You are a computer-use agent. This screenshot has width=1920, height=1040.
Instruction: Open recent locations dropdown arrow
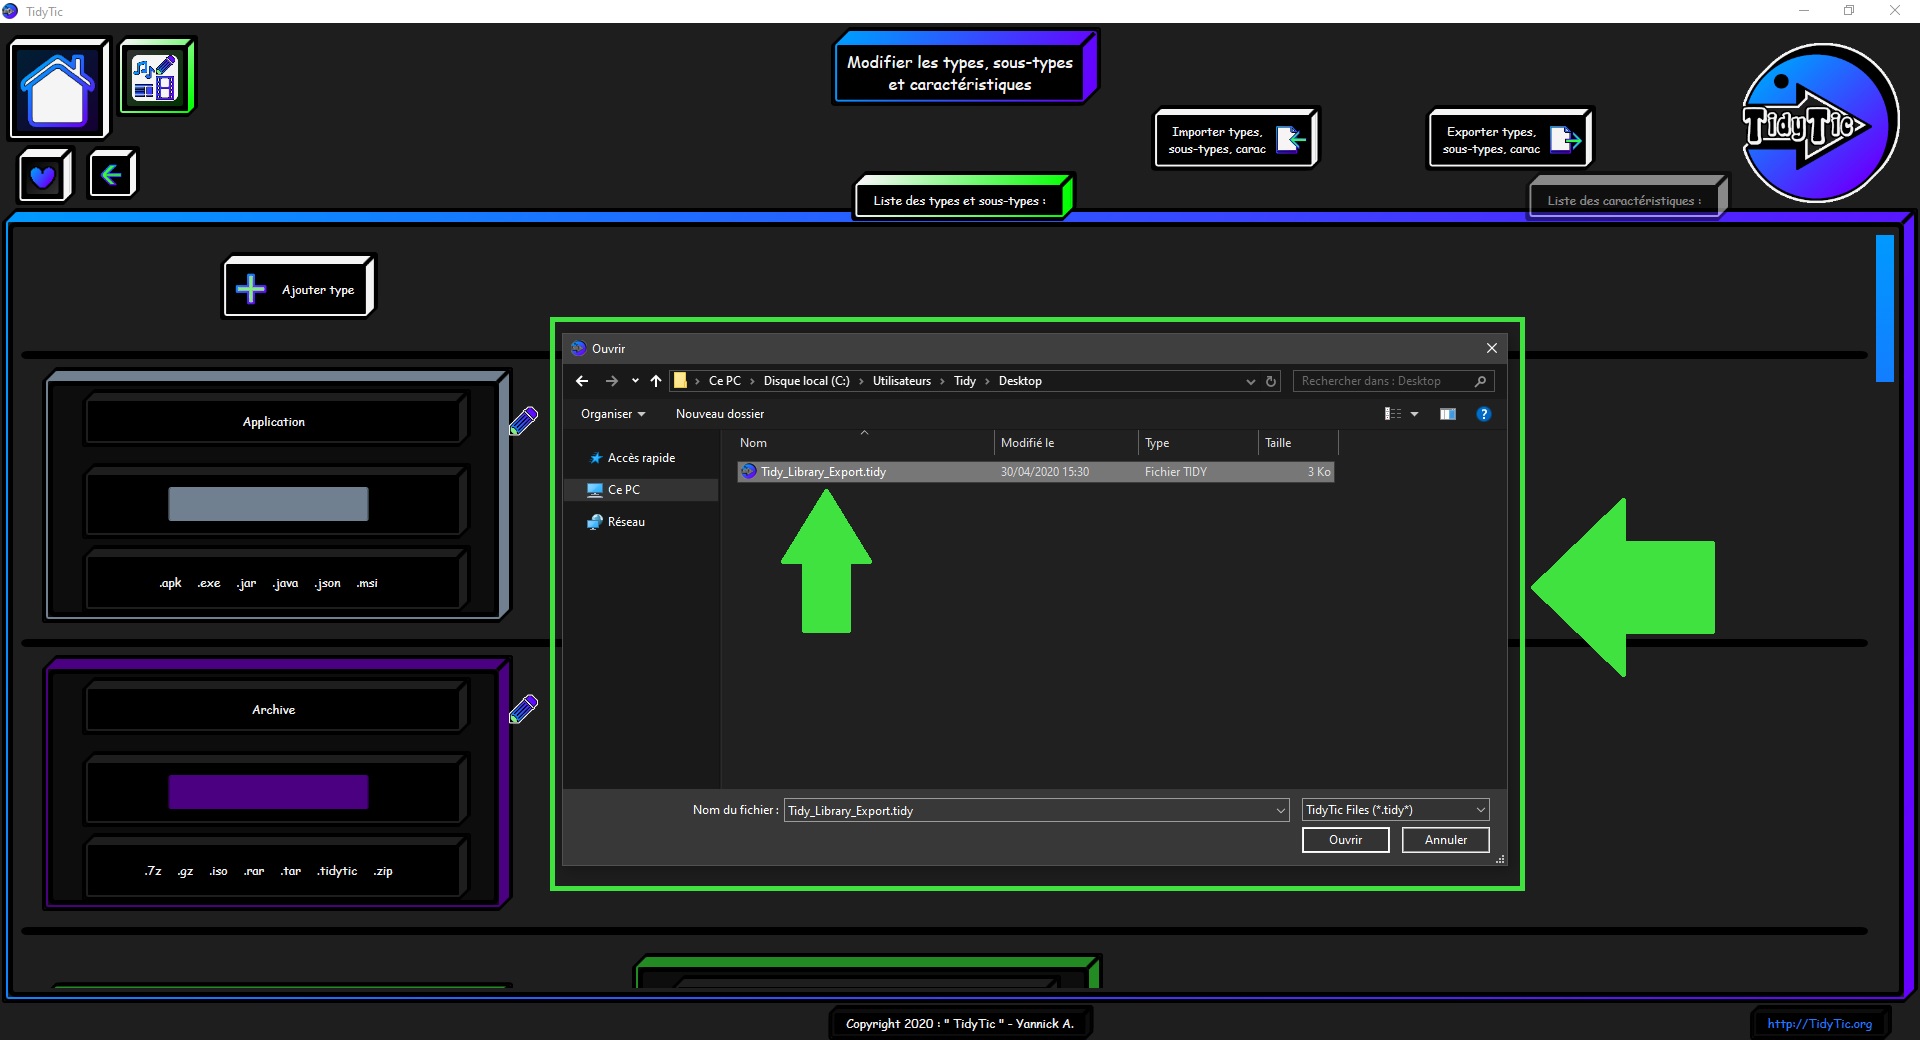point(635,381)
